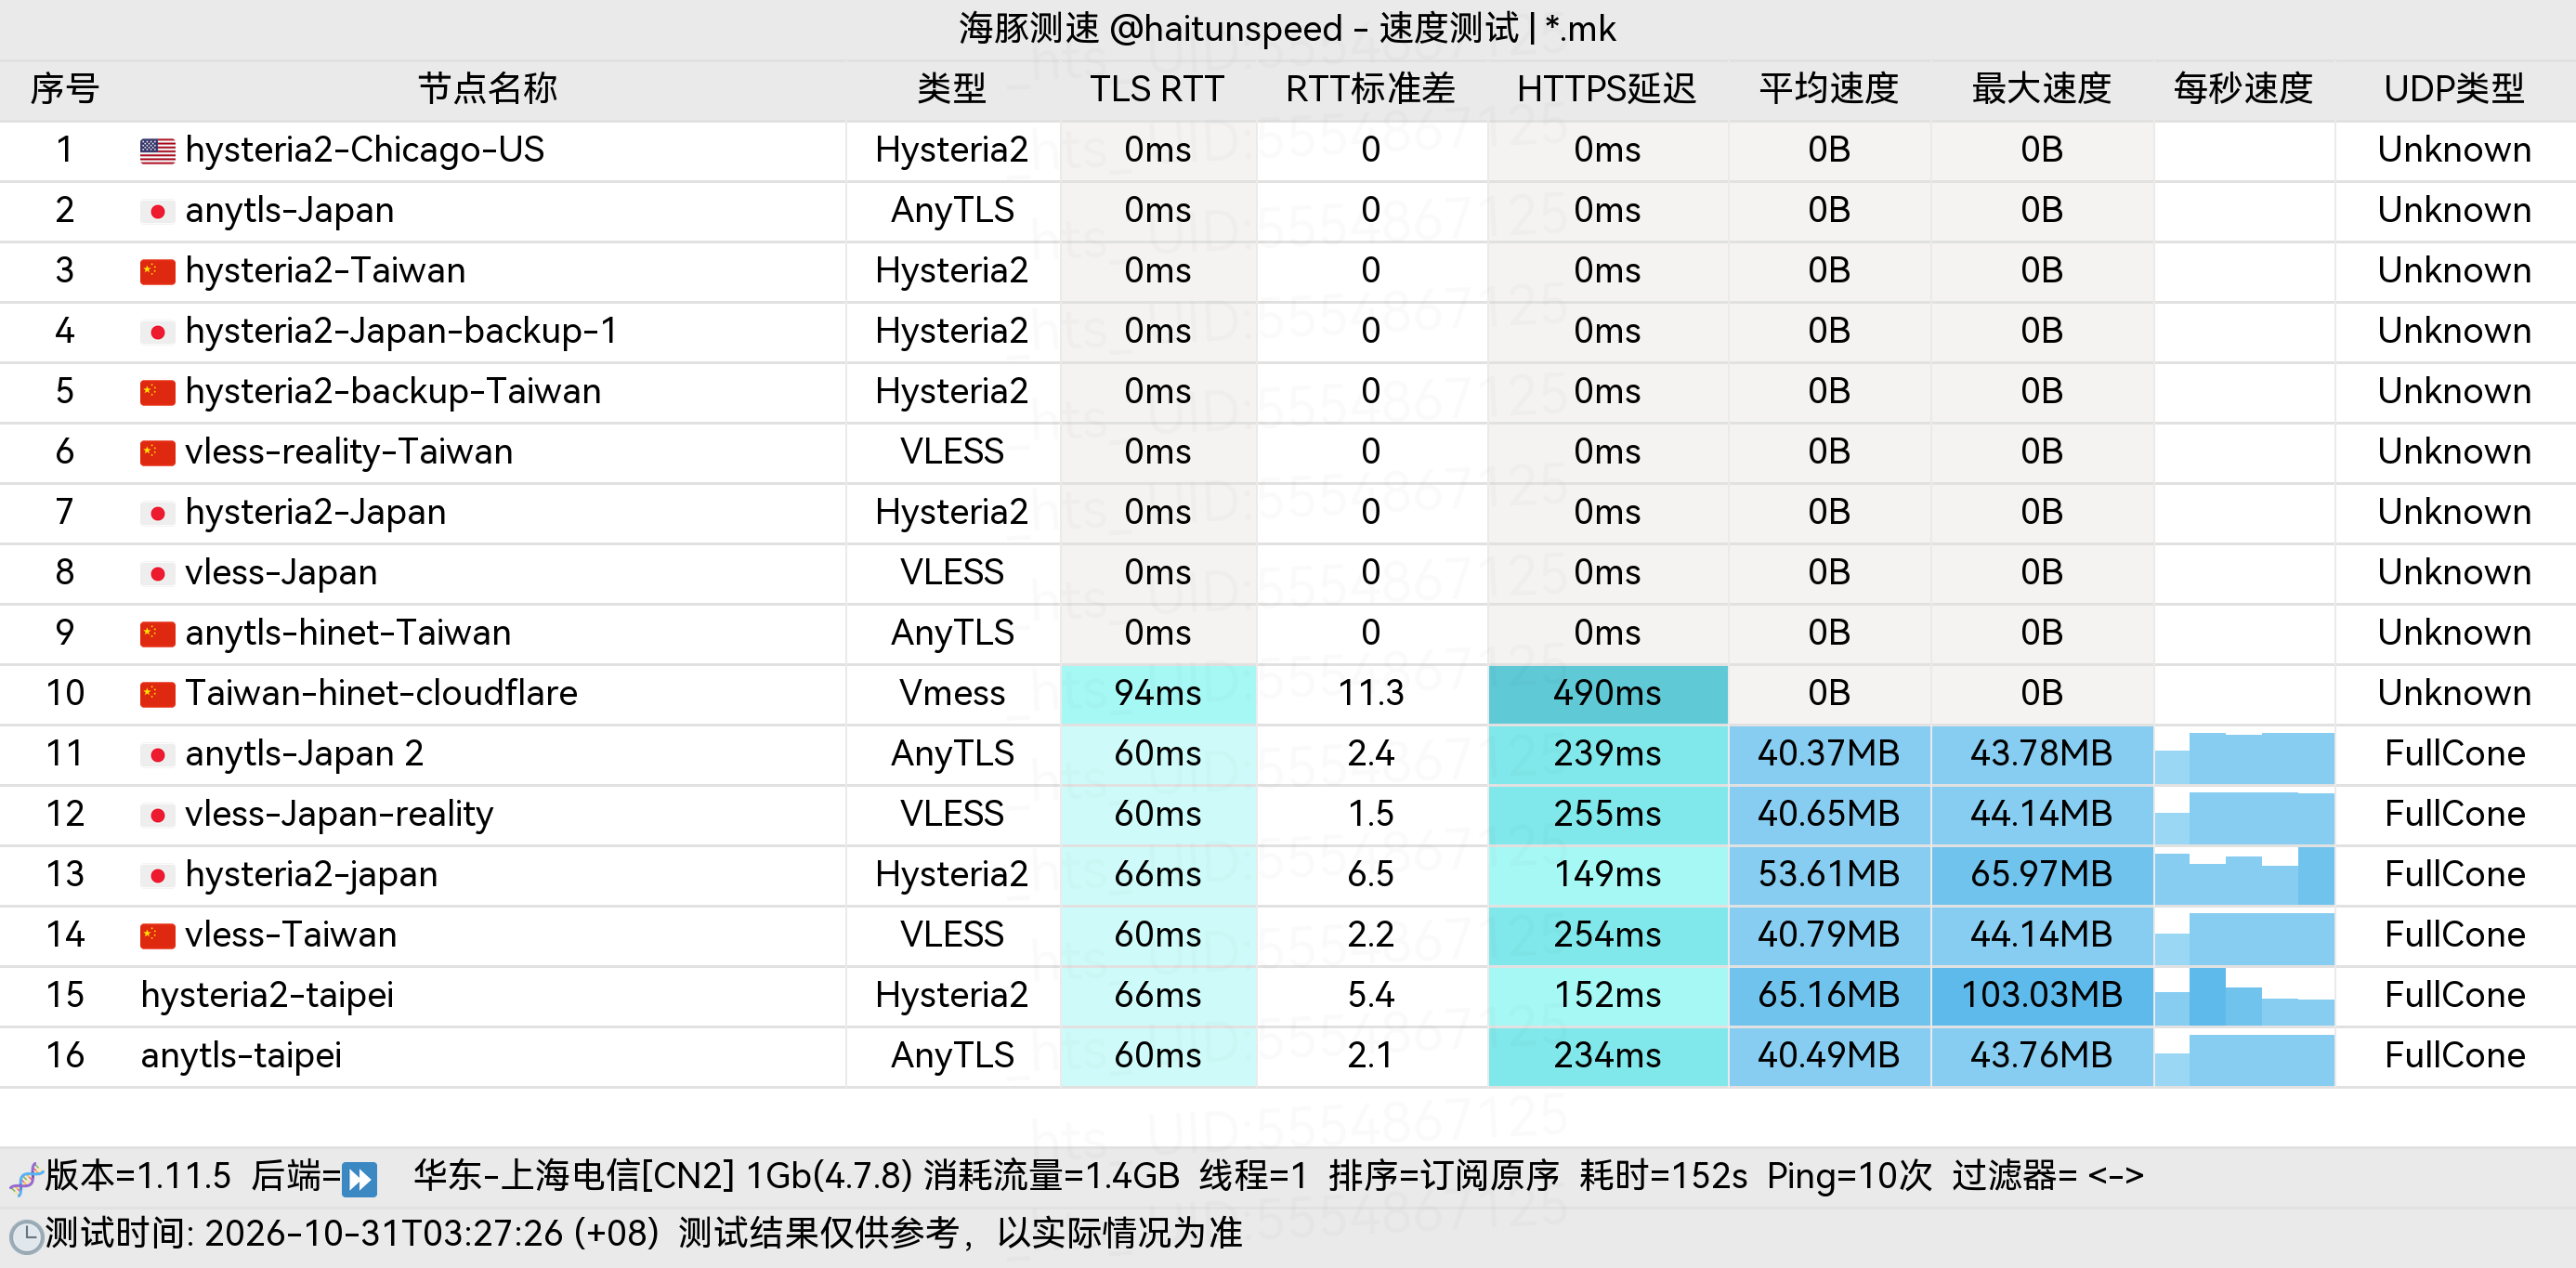The image size is (2576, 1268).
Task: Click the flag next to hysteria2-Japan-backup-1
Action: (157, 332)
